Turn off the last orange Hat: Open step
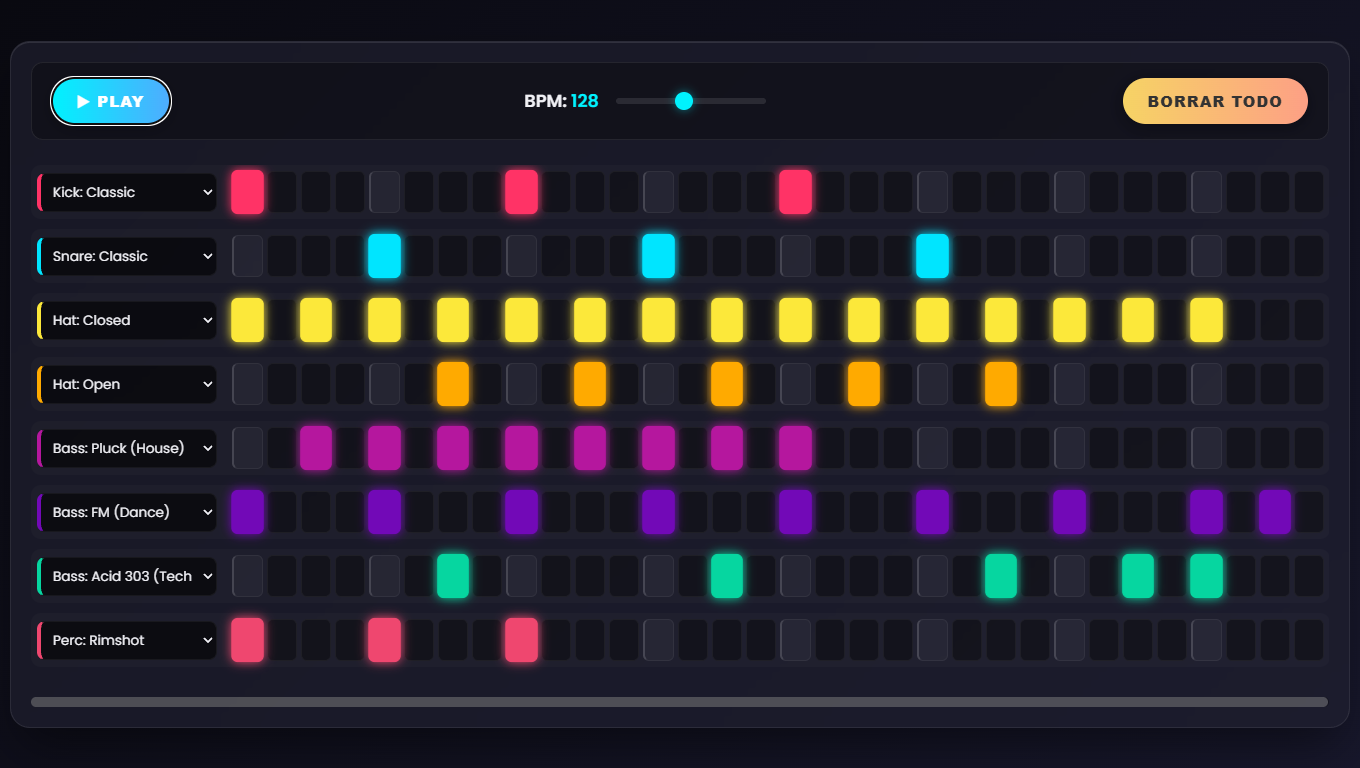1360x768 pixels. click(1001, 384)
